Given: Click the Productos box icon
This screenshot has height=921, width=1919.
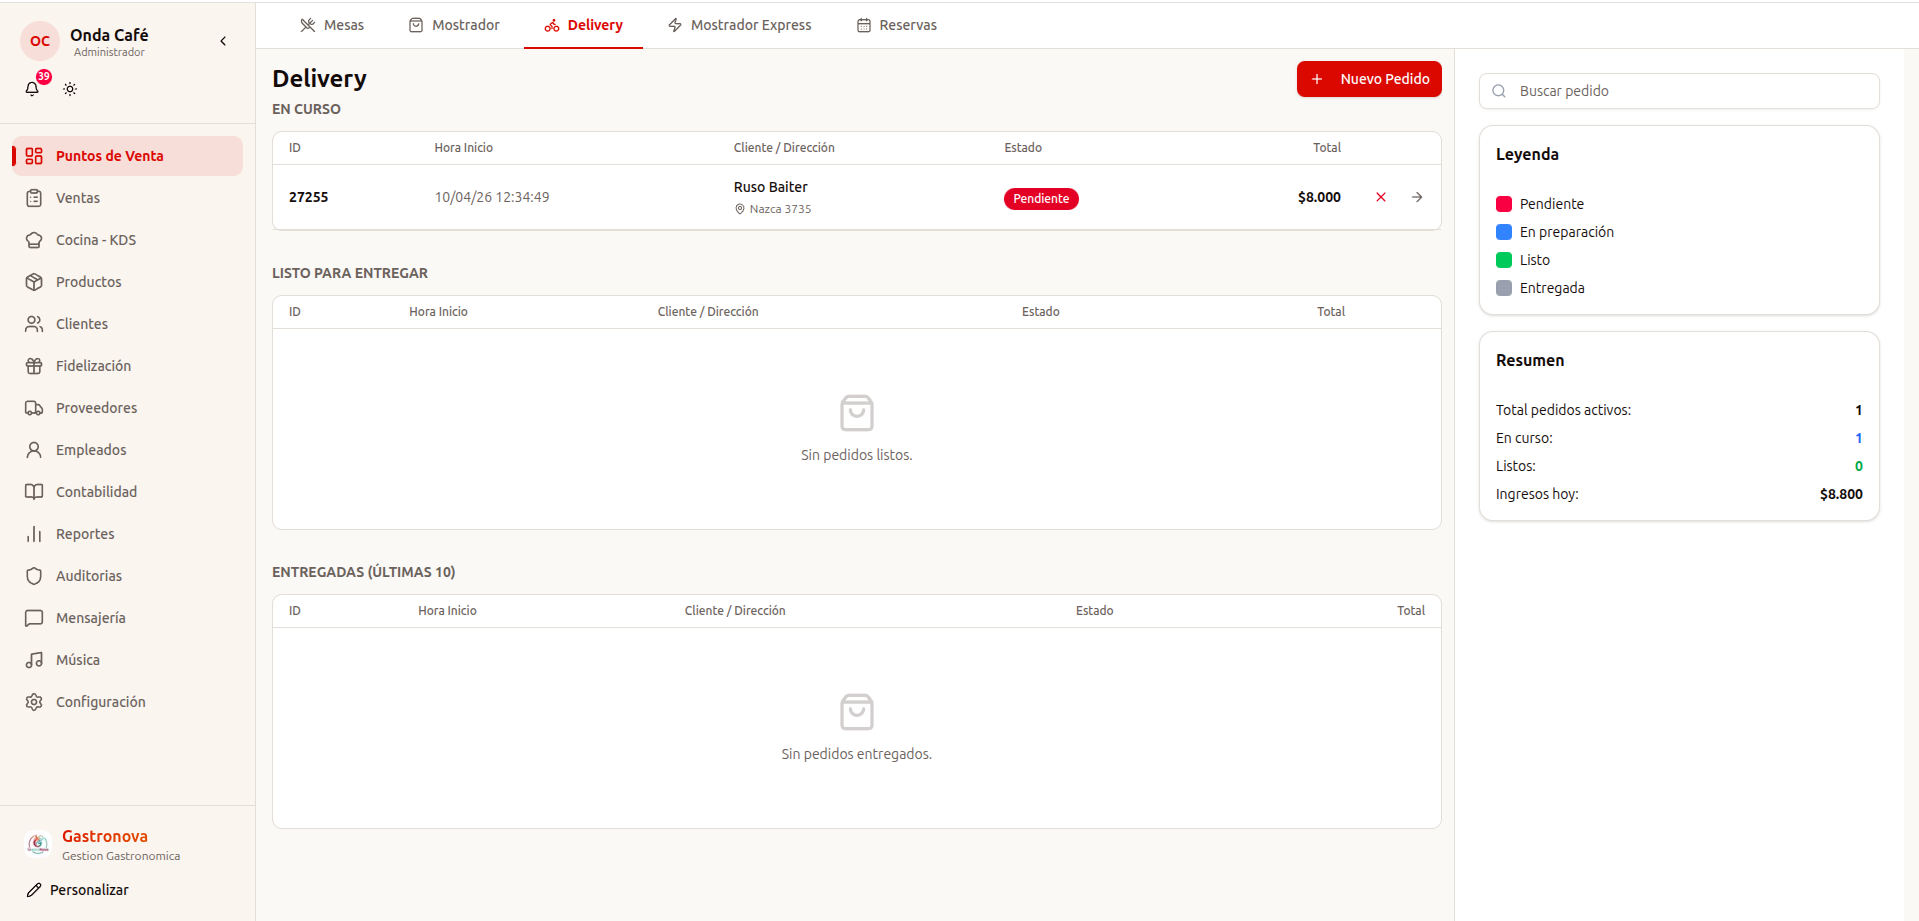Looking at the screenshot, I should 34,282.
